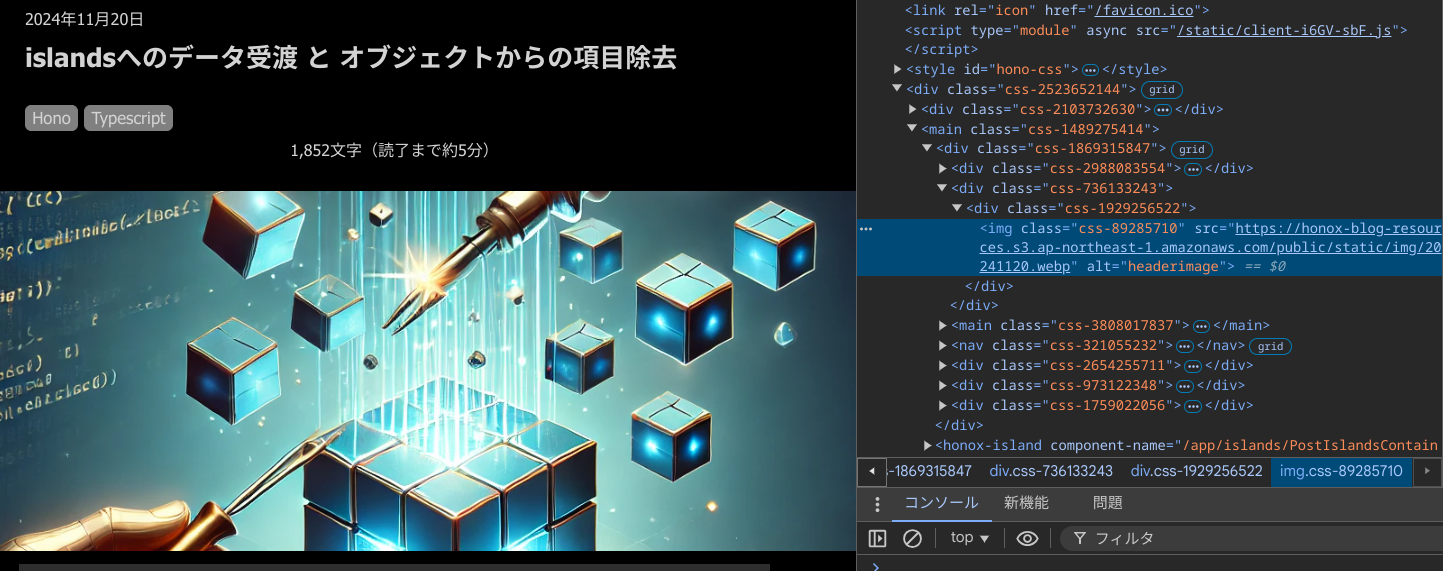
Task: Toggle grid badge on div css-2523652144
Action: [x=1162, y=90]
